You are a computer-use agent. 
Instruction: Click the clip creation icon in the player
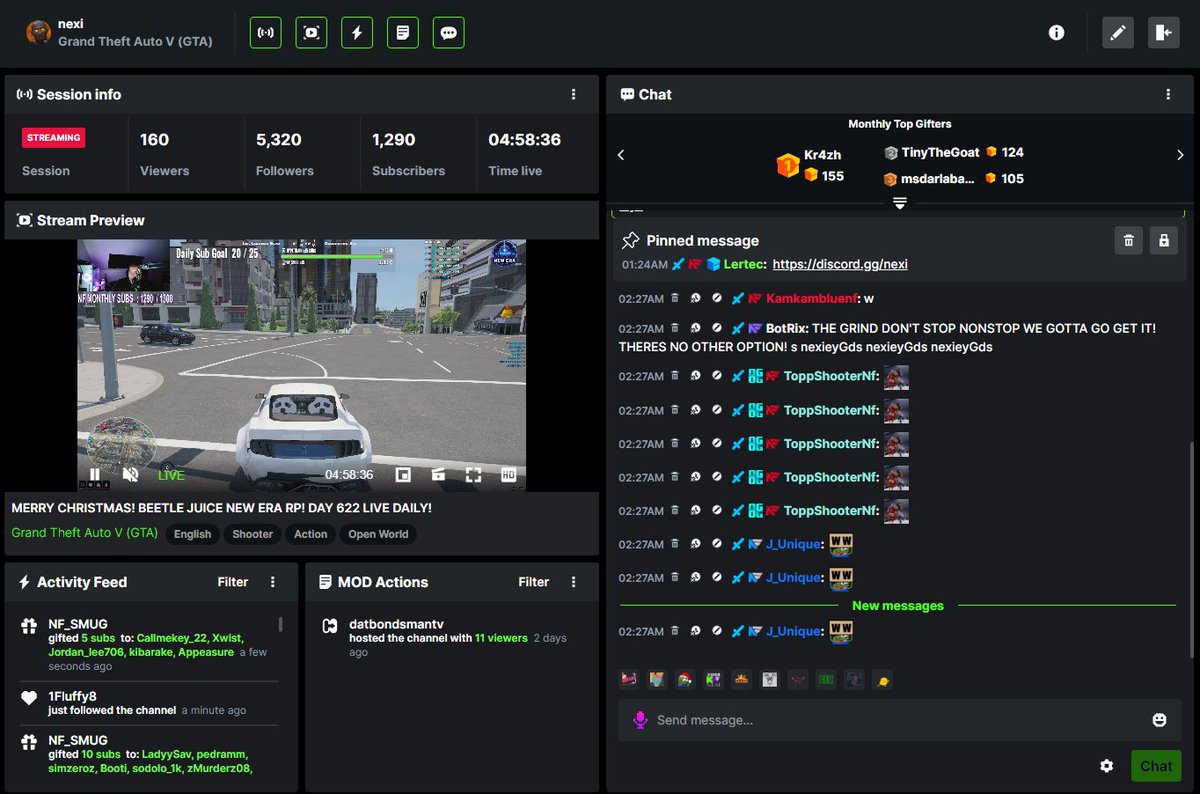point(438,475)
